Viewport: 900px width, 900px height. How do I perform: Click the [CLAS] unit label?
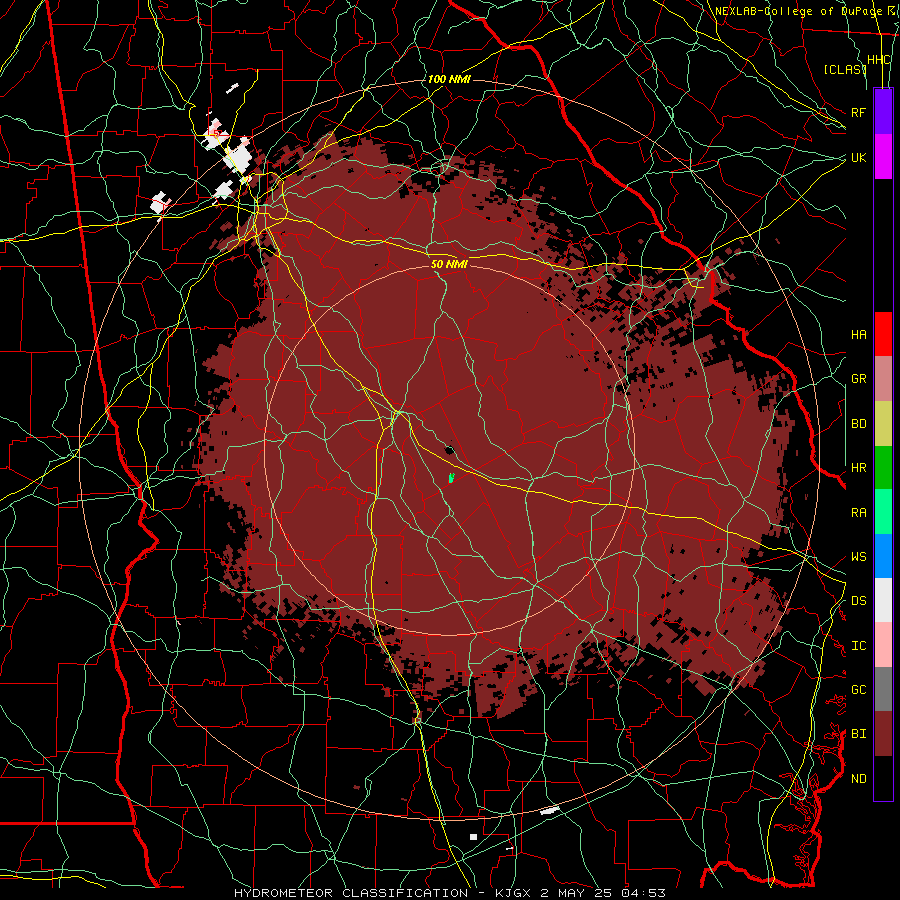coord(845,69)
